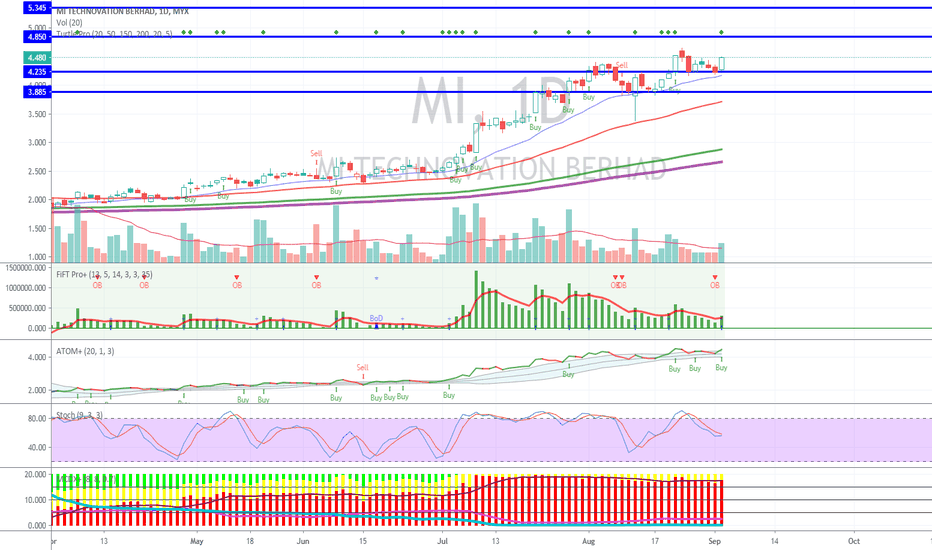Select the last volume bar on the right
Image resolution: width=932 pixels, height=550 pixels.
click(722, 253)
